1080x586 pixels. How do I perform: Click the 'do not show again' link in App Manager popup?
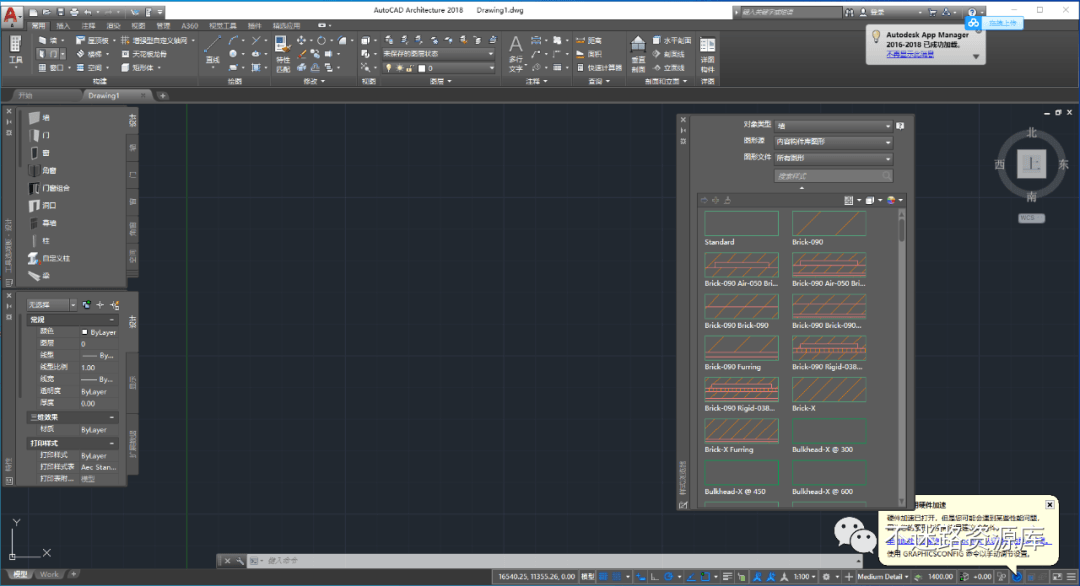910,54
